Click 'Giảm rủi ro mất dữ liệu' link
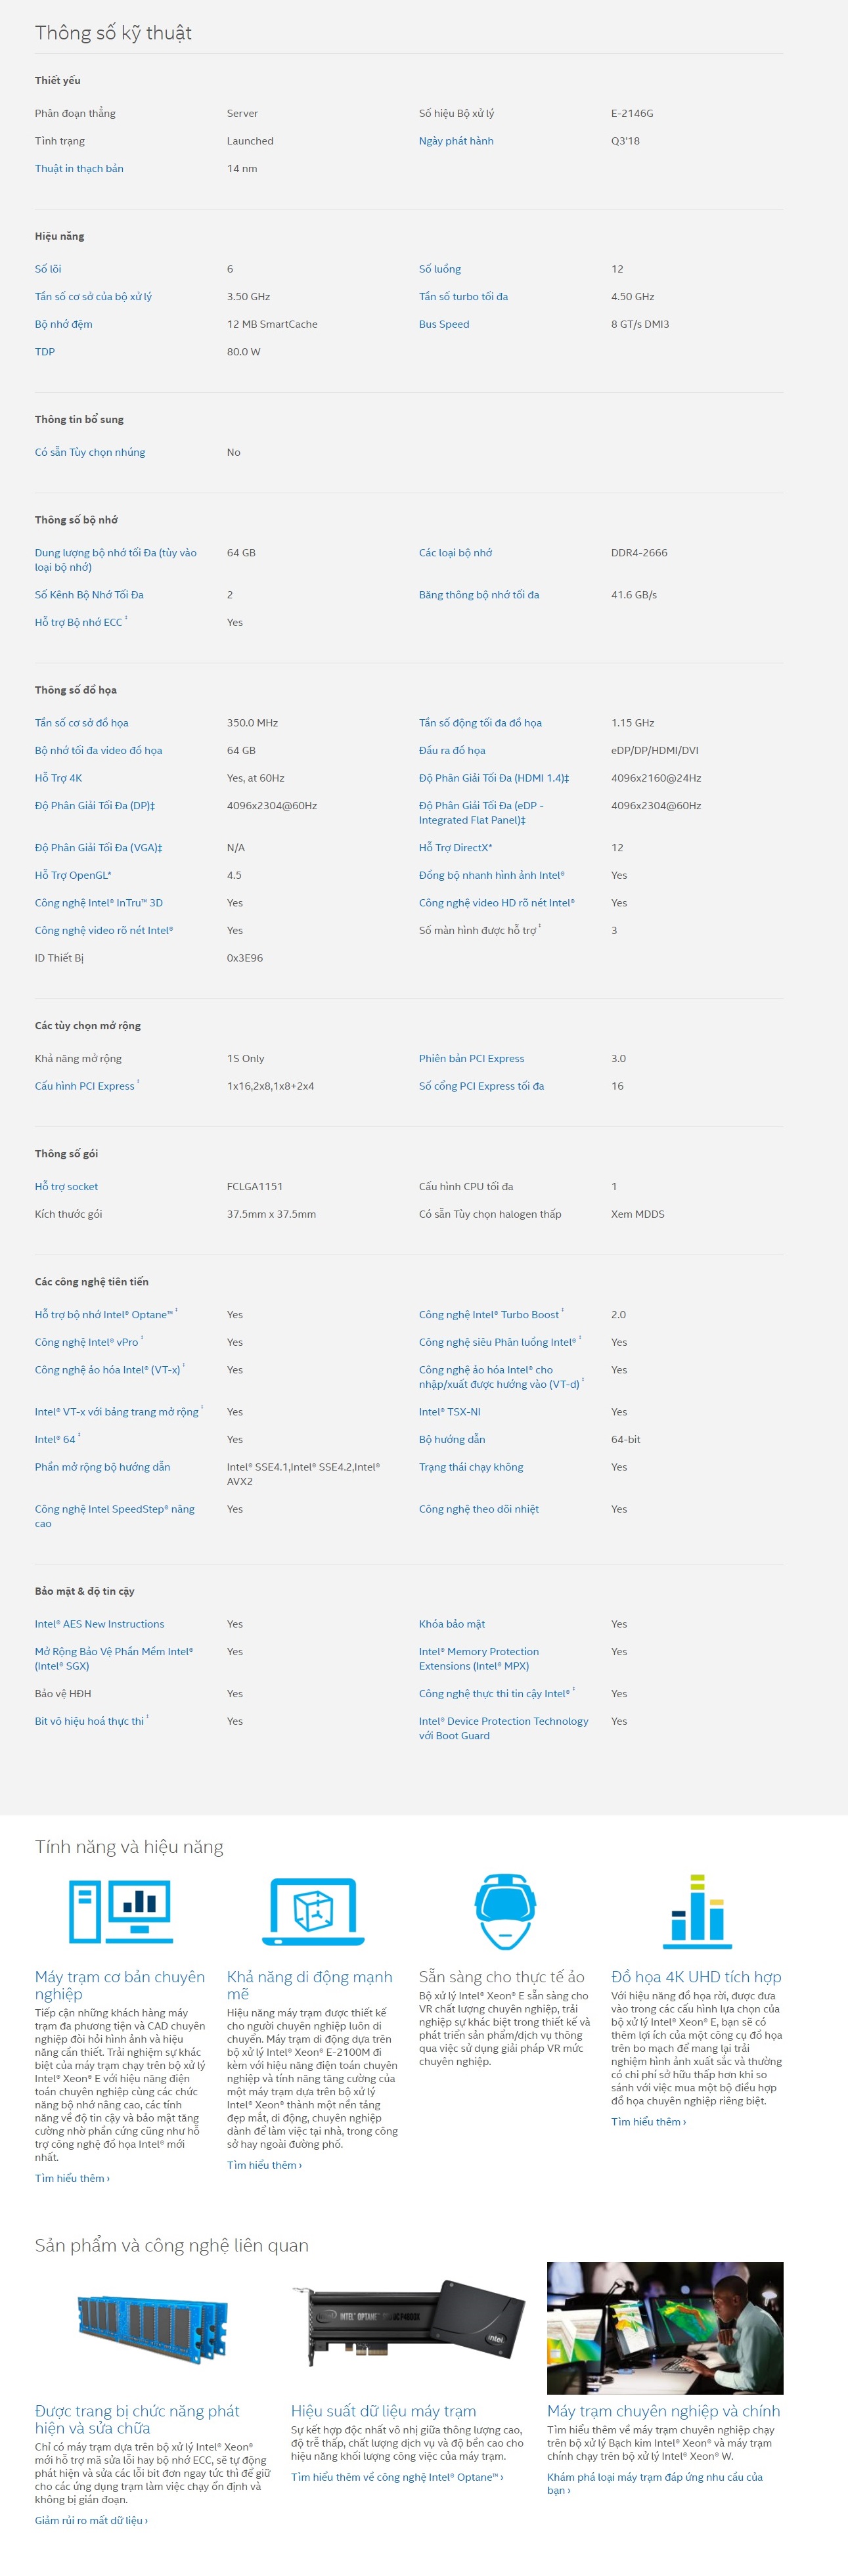Image resolution: width=848 pixels, height=2576 pixels. (91, 2520)
